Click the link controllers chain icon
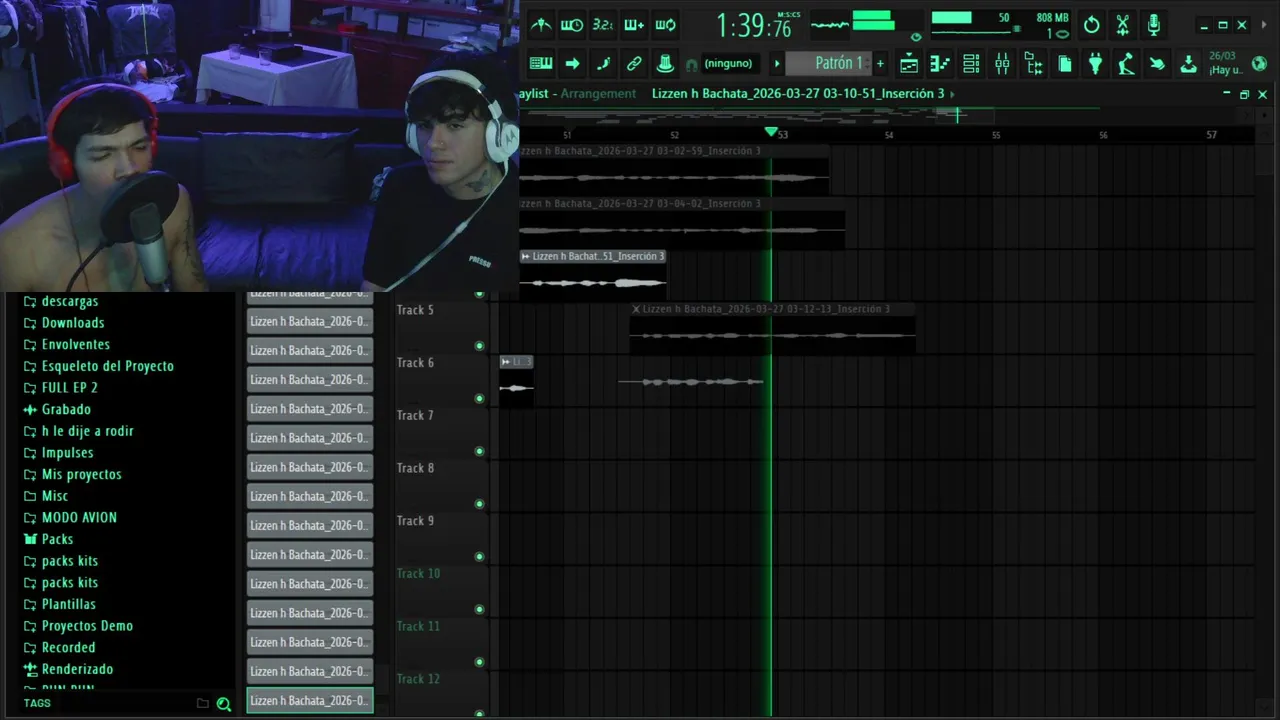 (x=634, y=63)
